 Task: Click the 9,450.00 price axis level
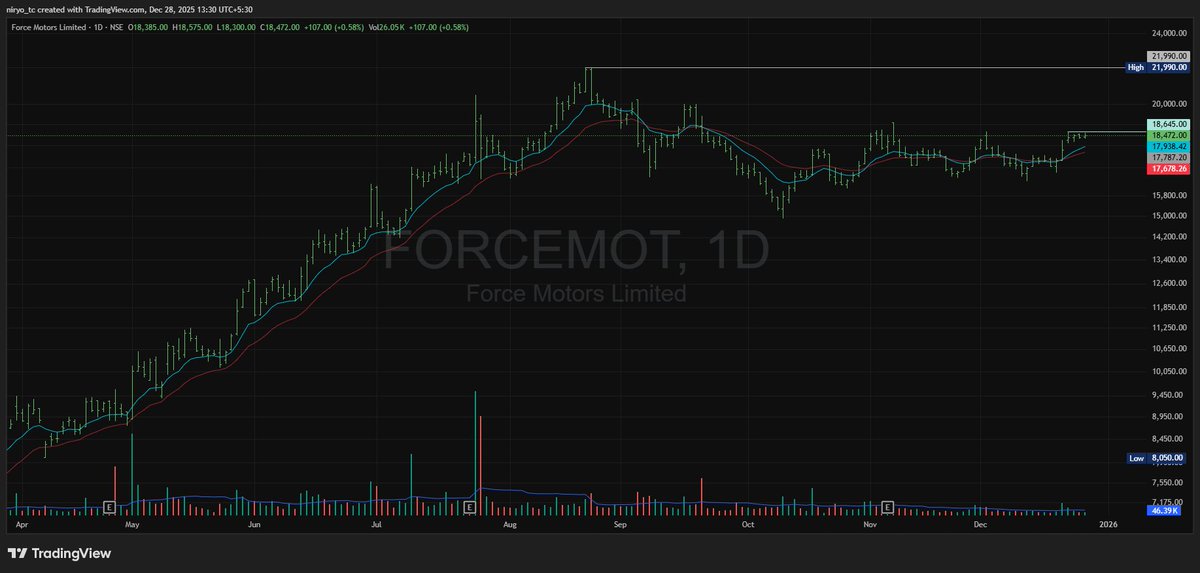point(1169,394)
